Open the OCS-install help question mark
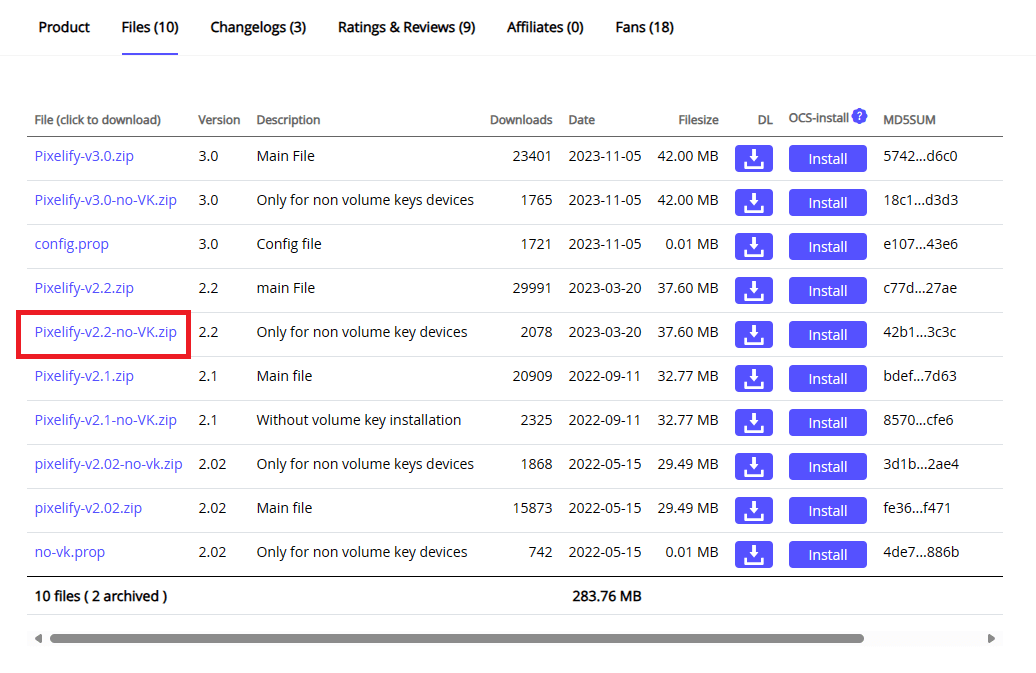Image resolution: width=1036 pixels, height=673 pixels. point(859,116)
